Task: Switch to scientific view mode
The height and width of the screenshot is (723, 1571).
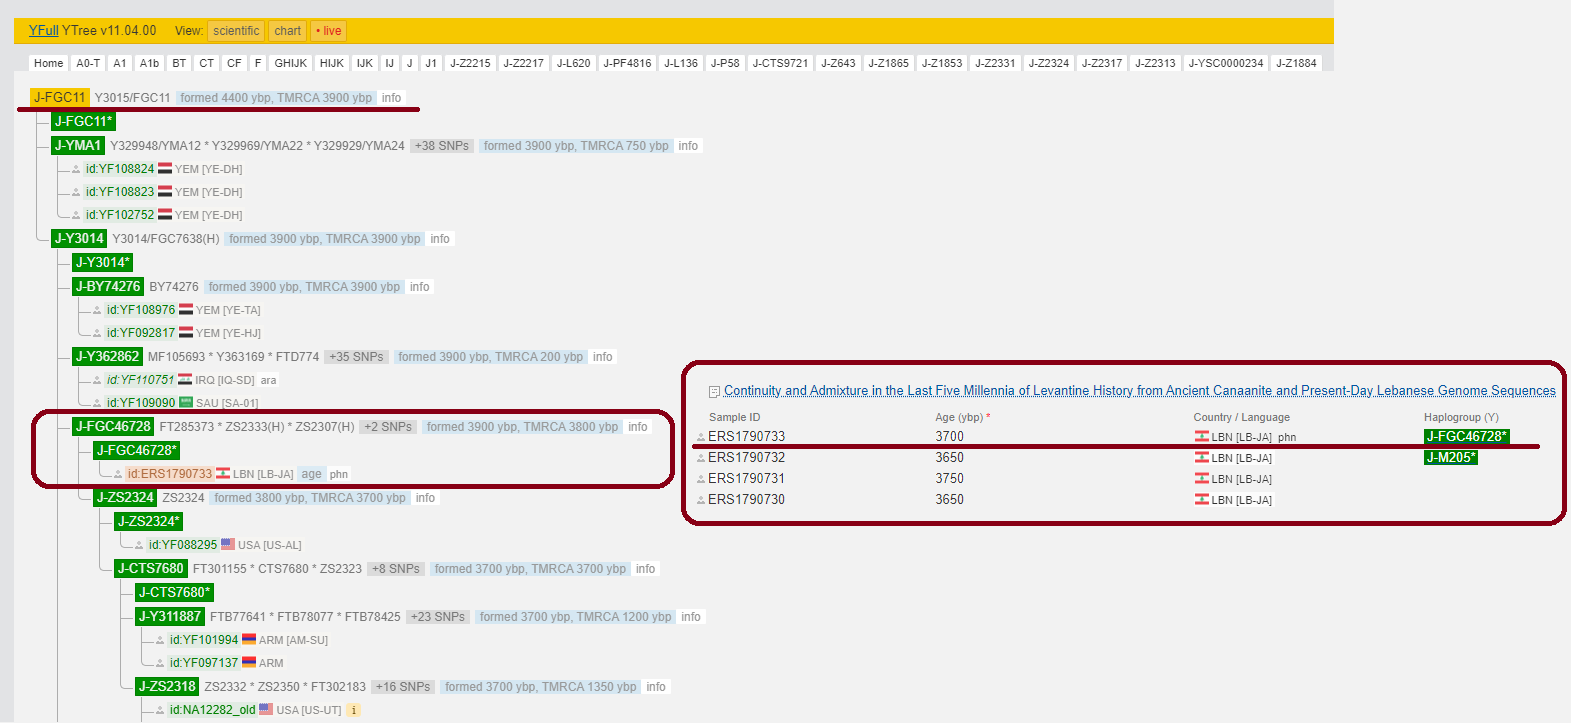Action: (x=236, y=31)
